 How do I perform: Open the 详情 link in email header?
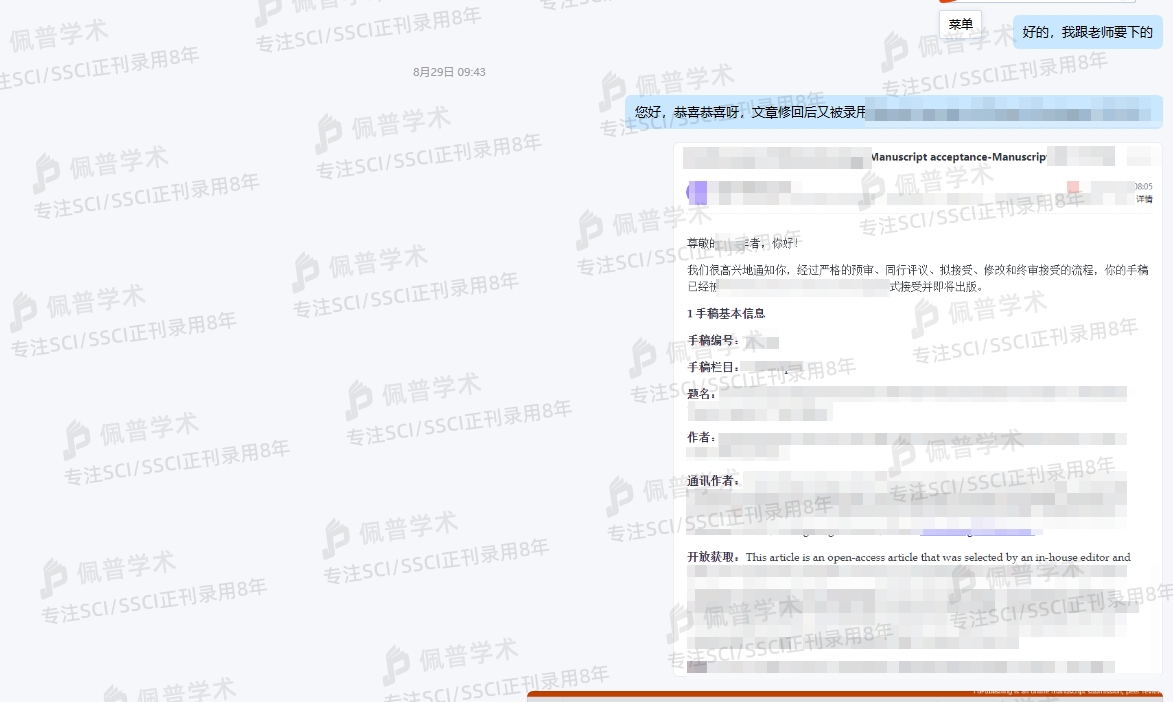1144,199
